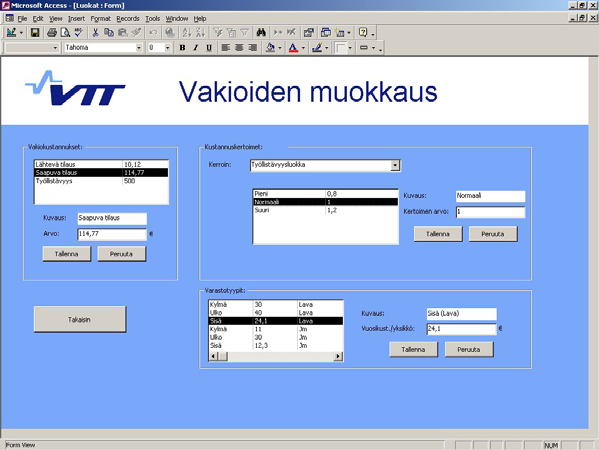Click the Insert Hyperlink globe icon
The height and width of the screenshot is (450, 599).
pos(170,32)
